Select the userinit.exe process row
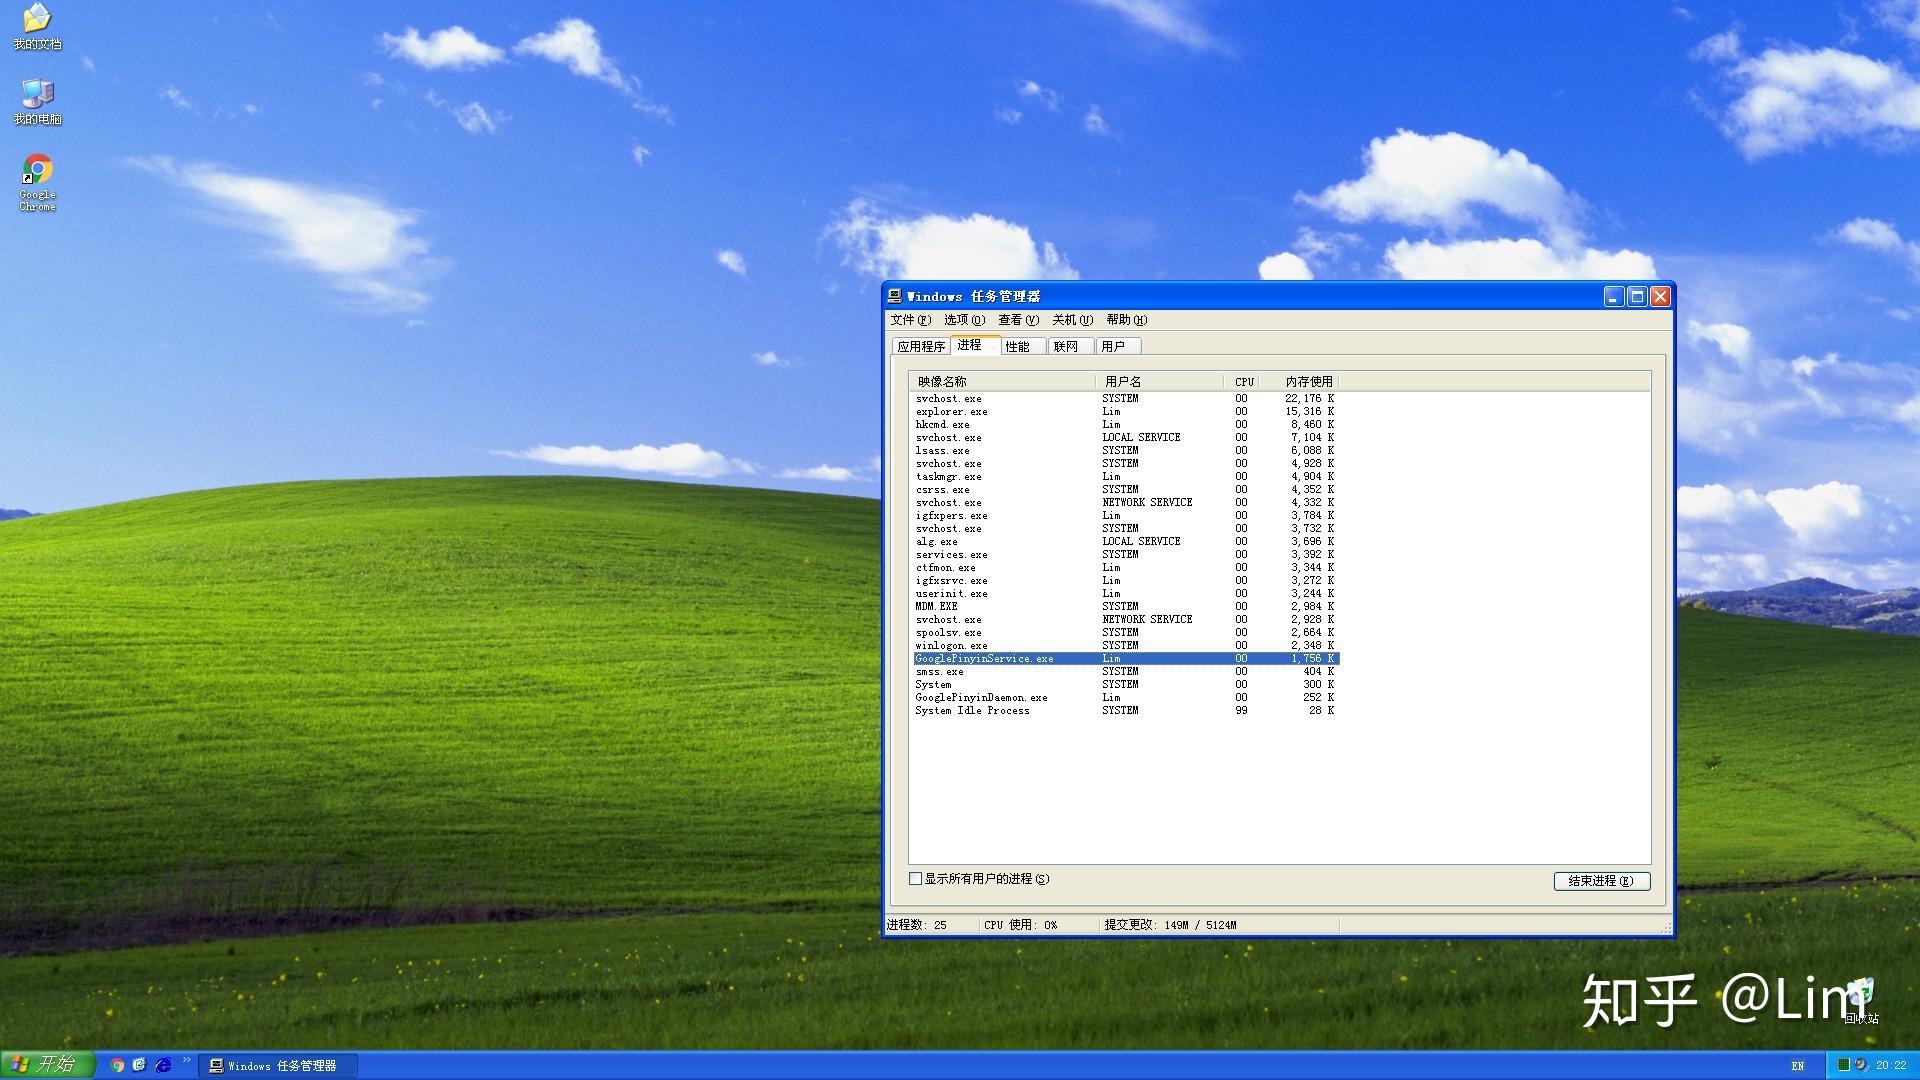The width and height of the screenshot is (1920, 1080). click(x=1125, y=594)
